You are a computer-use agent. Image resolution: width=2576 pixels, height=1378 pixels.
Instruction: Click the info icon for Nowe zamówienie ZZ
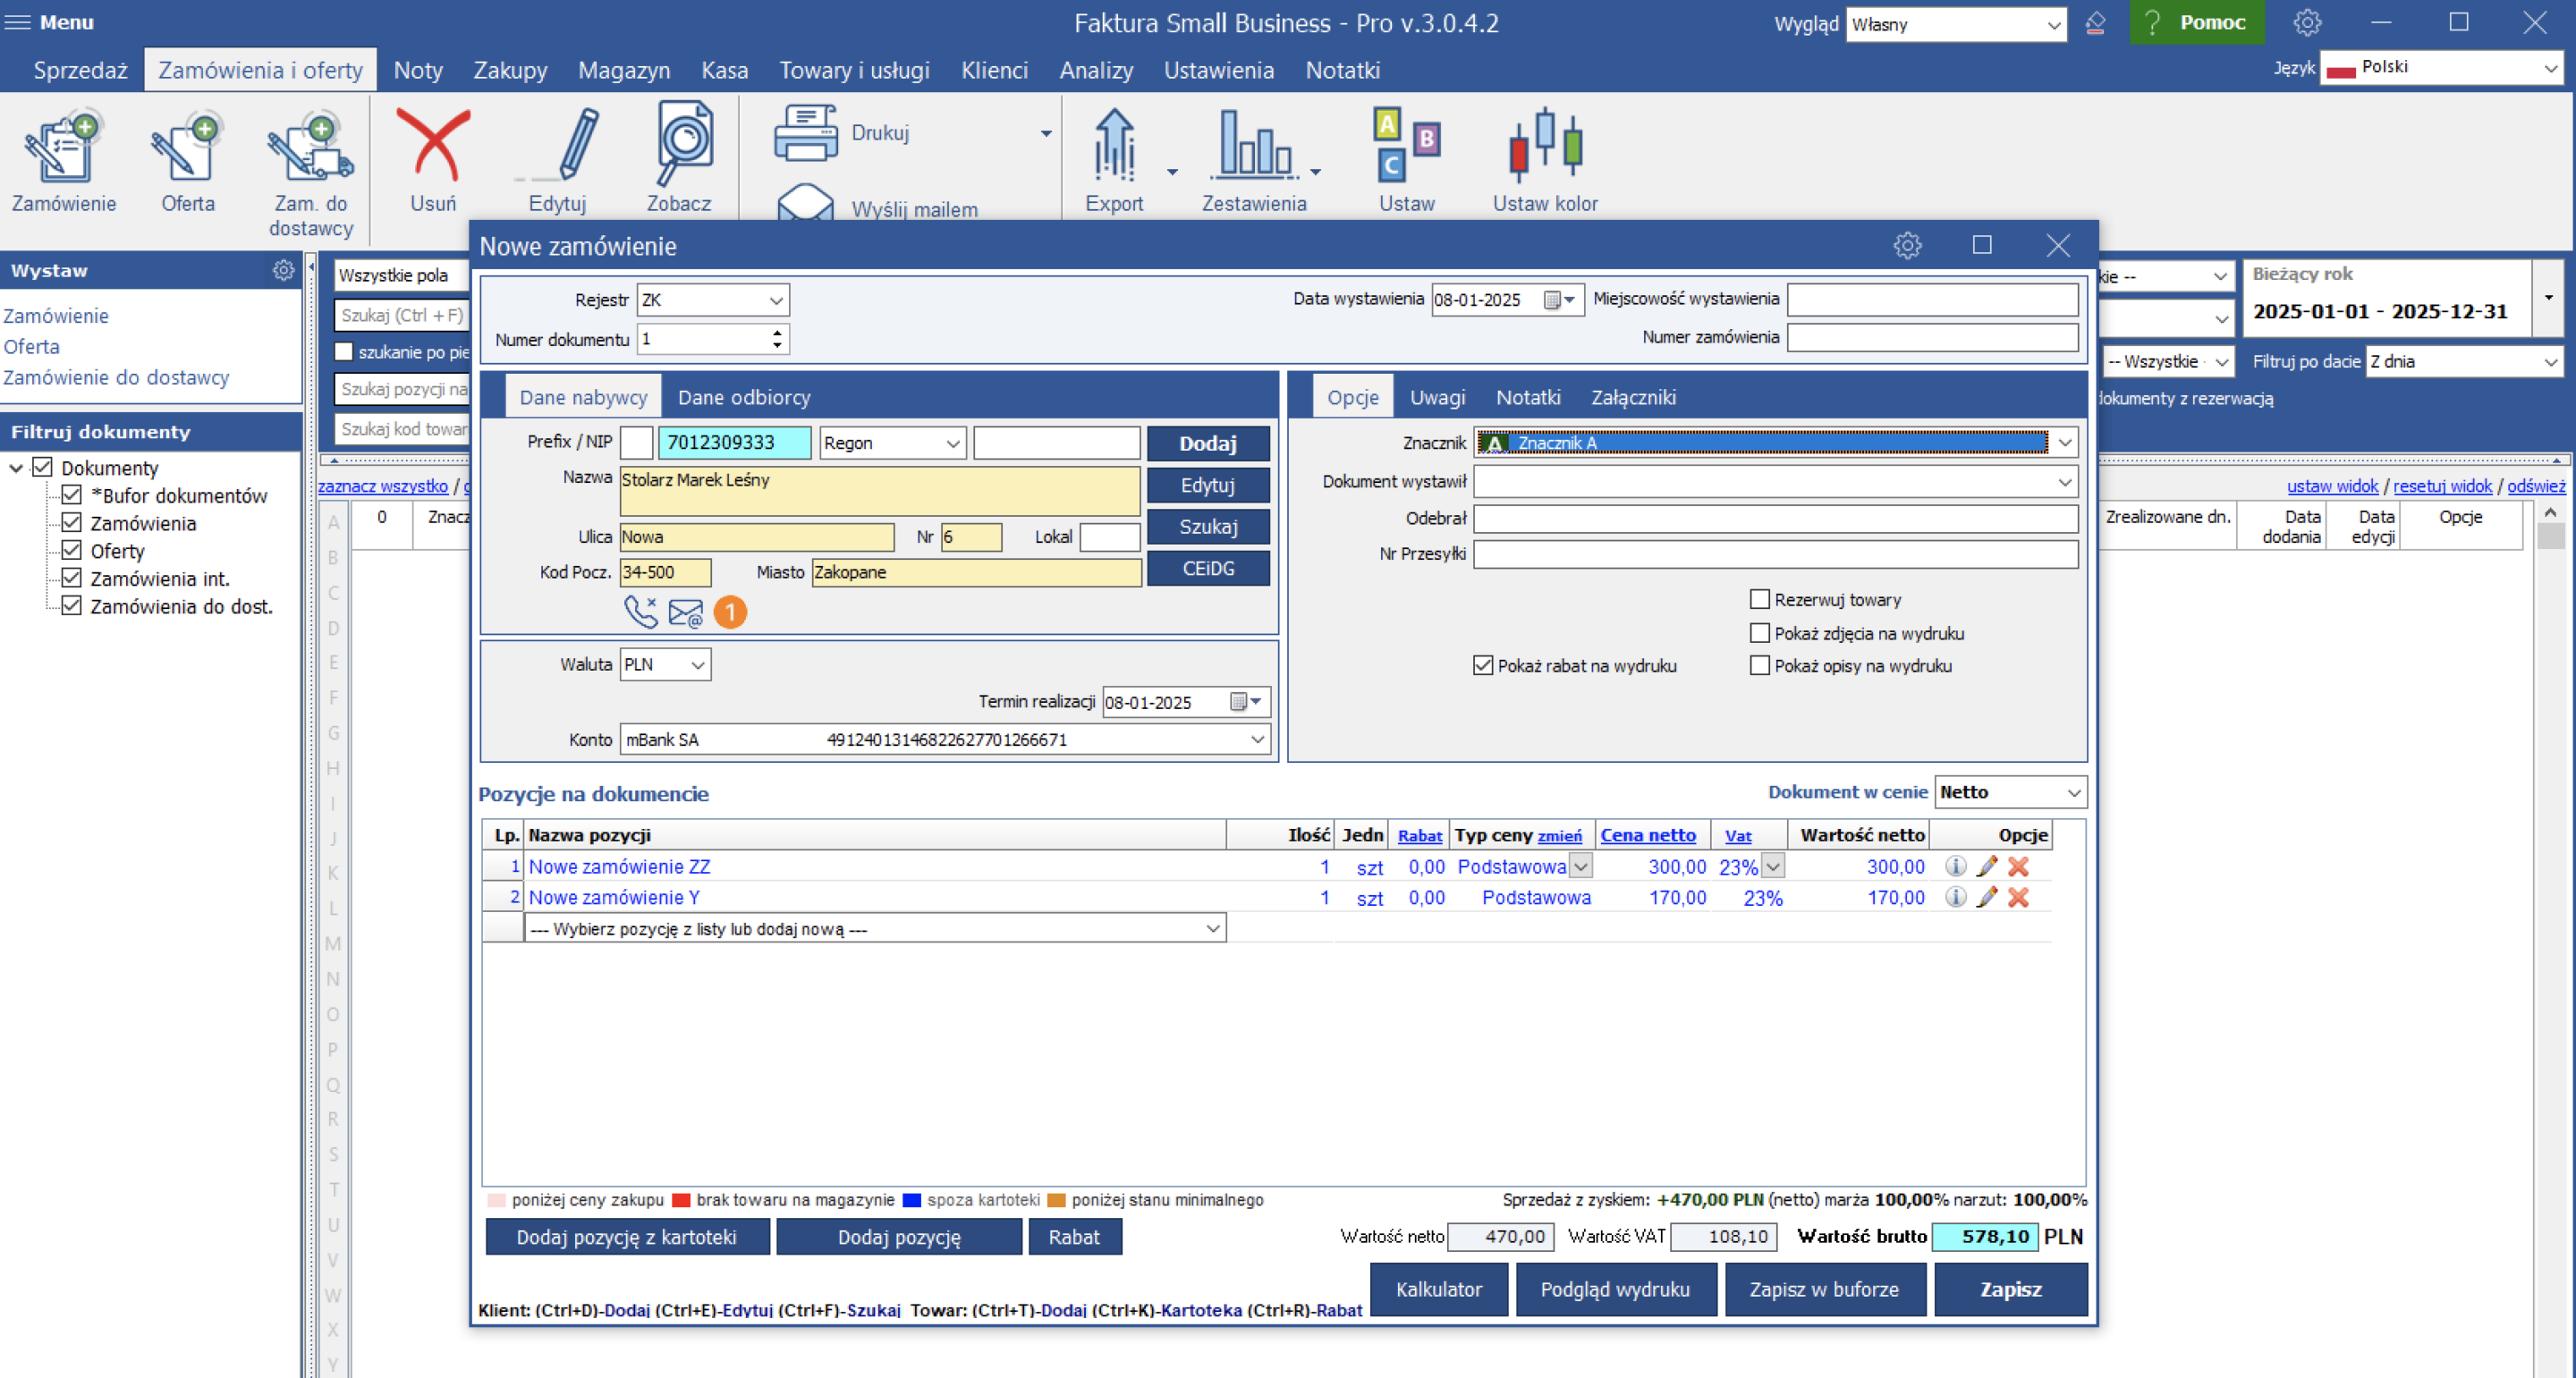(x=1956, y=866)
